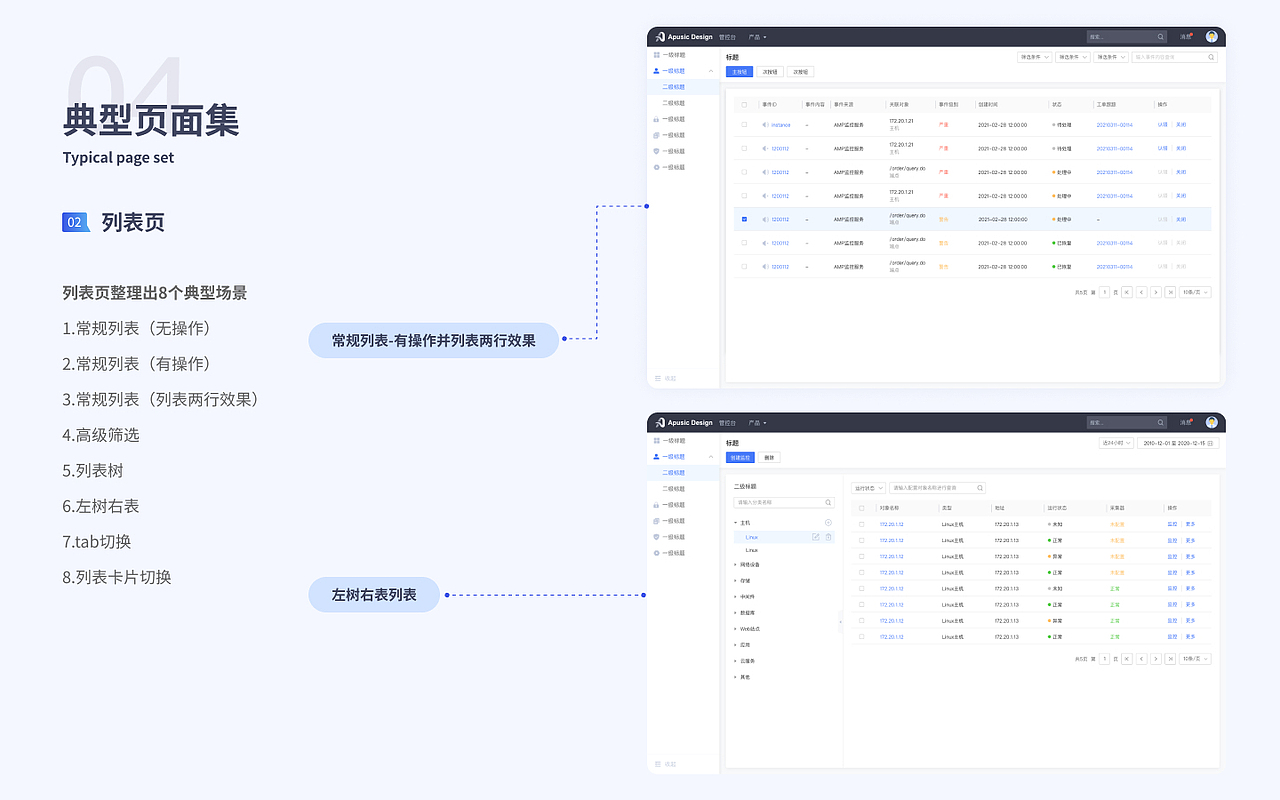The width and height of the screenshot is (1280, 800).
Task: Click the calendar icon in the date range field
Action: (1210, 443)
